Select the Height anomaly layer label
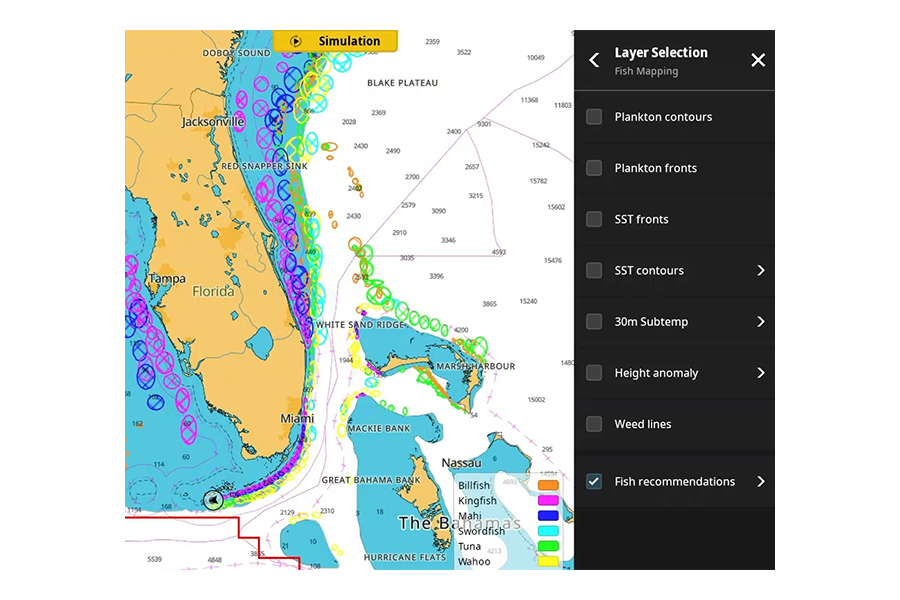This screenshot has height=600, width=900. 656,373
